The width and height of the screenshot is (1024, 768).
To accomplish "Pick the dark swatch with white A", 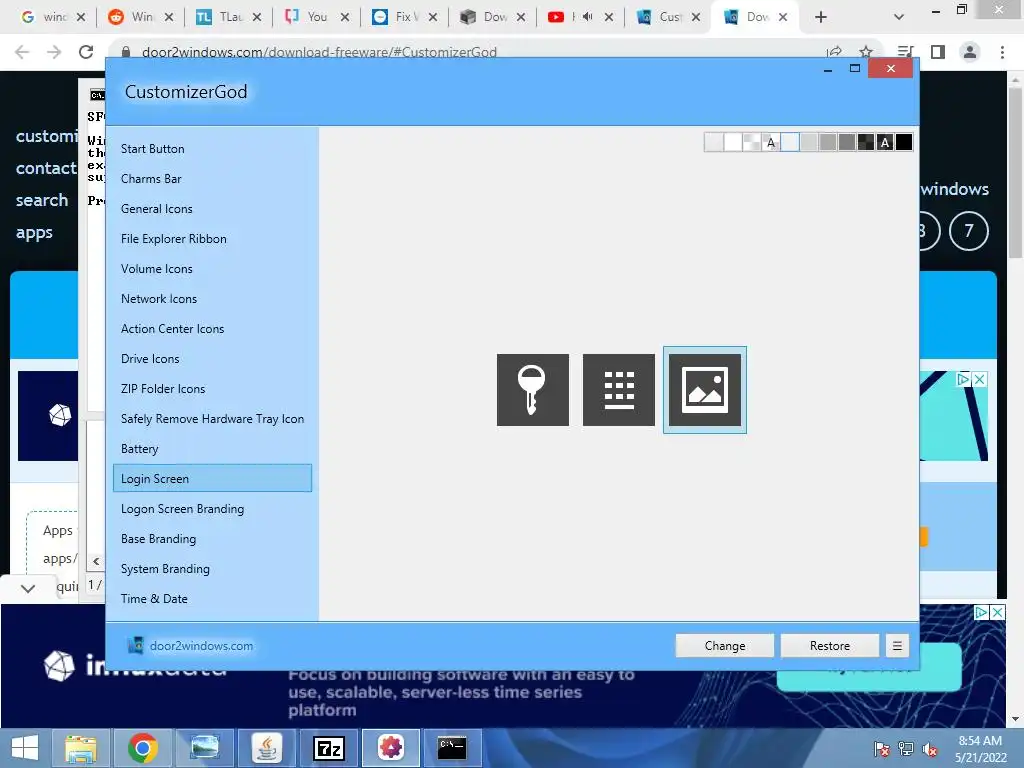I will coord(885,142).
